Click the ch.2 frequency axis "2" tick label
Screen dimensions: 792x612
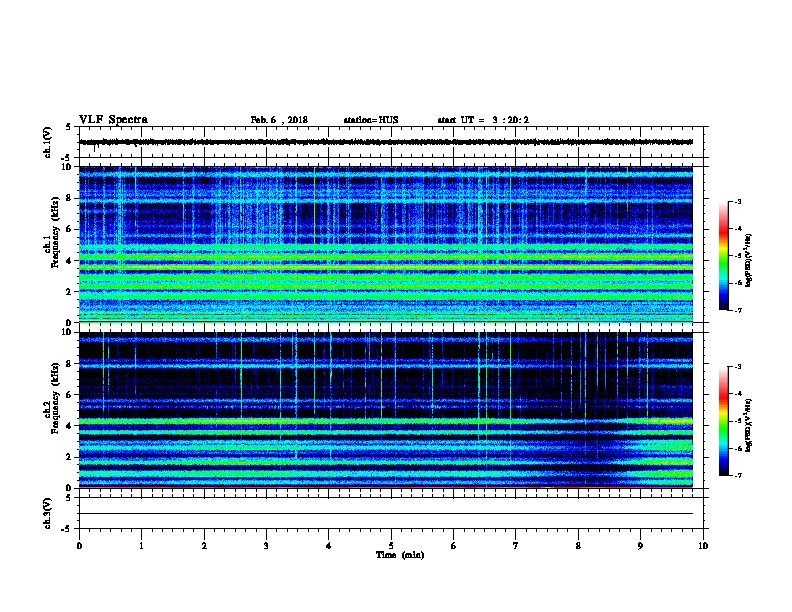(x=70, y=457)
